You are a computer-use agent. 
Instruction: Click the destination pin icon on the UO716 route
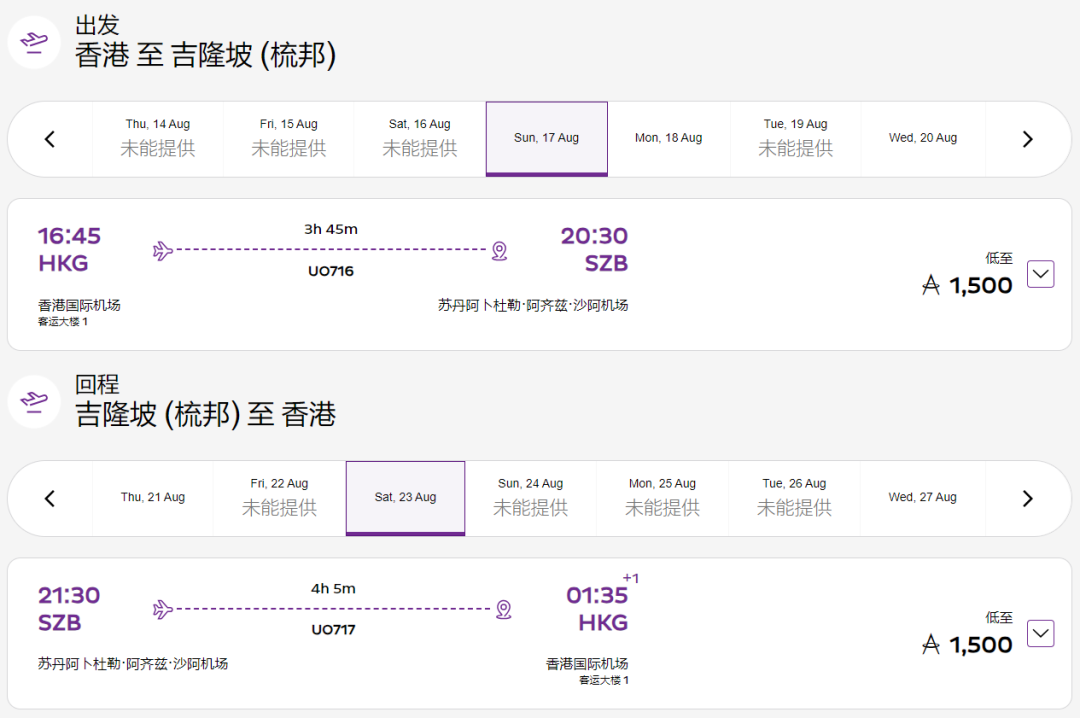tap(499, 250)
